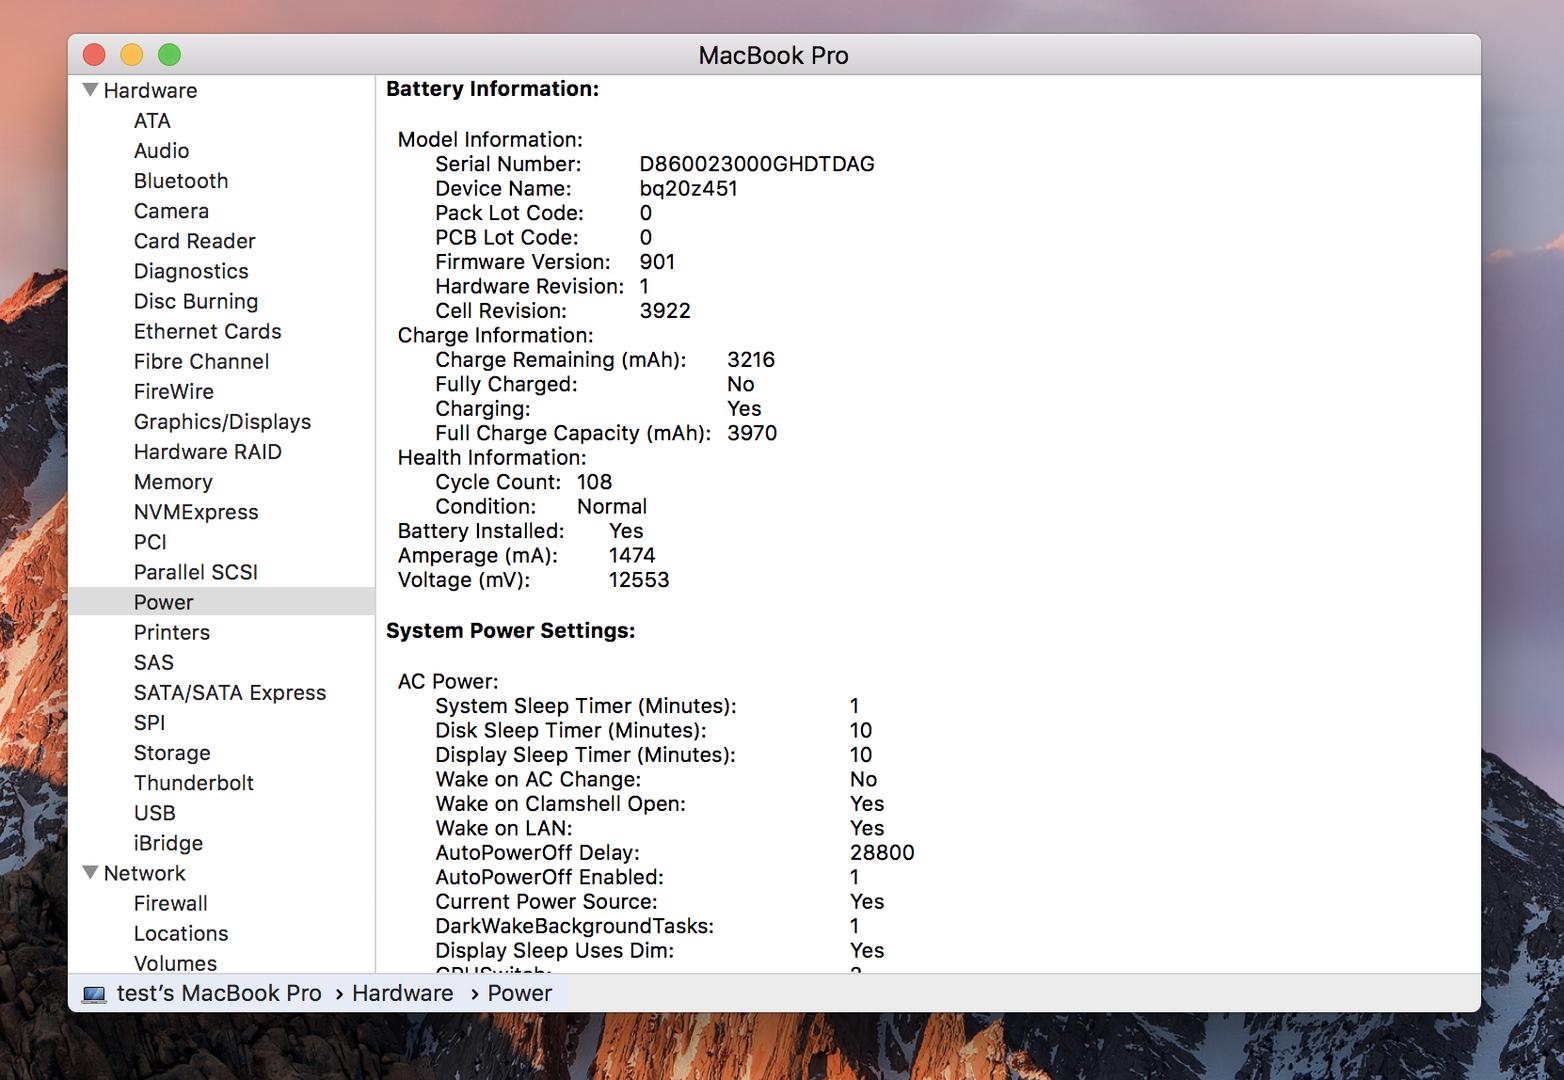Select Ethernet Cards entry
The width and height of the screenshot is (1564, 1080).
click(207, 331)
